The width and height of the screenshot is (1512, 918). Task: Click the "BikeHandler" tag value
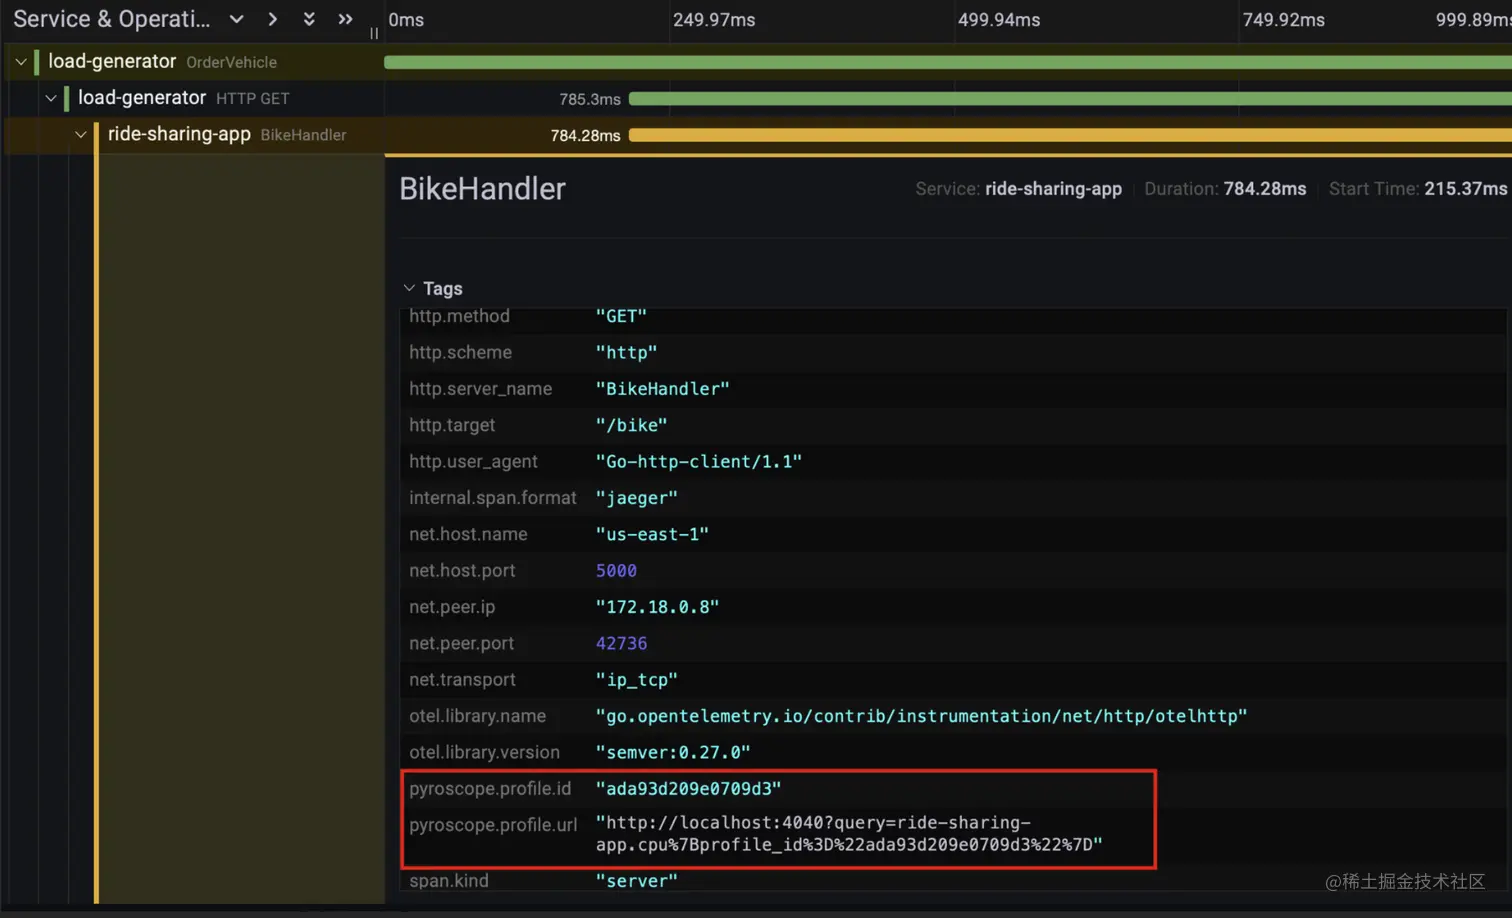(663, 389)
